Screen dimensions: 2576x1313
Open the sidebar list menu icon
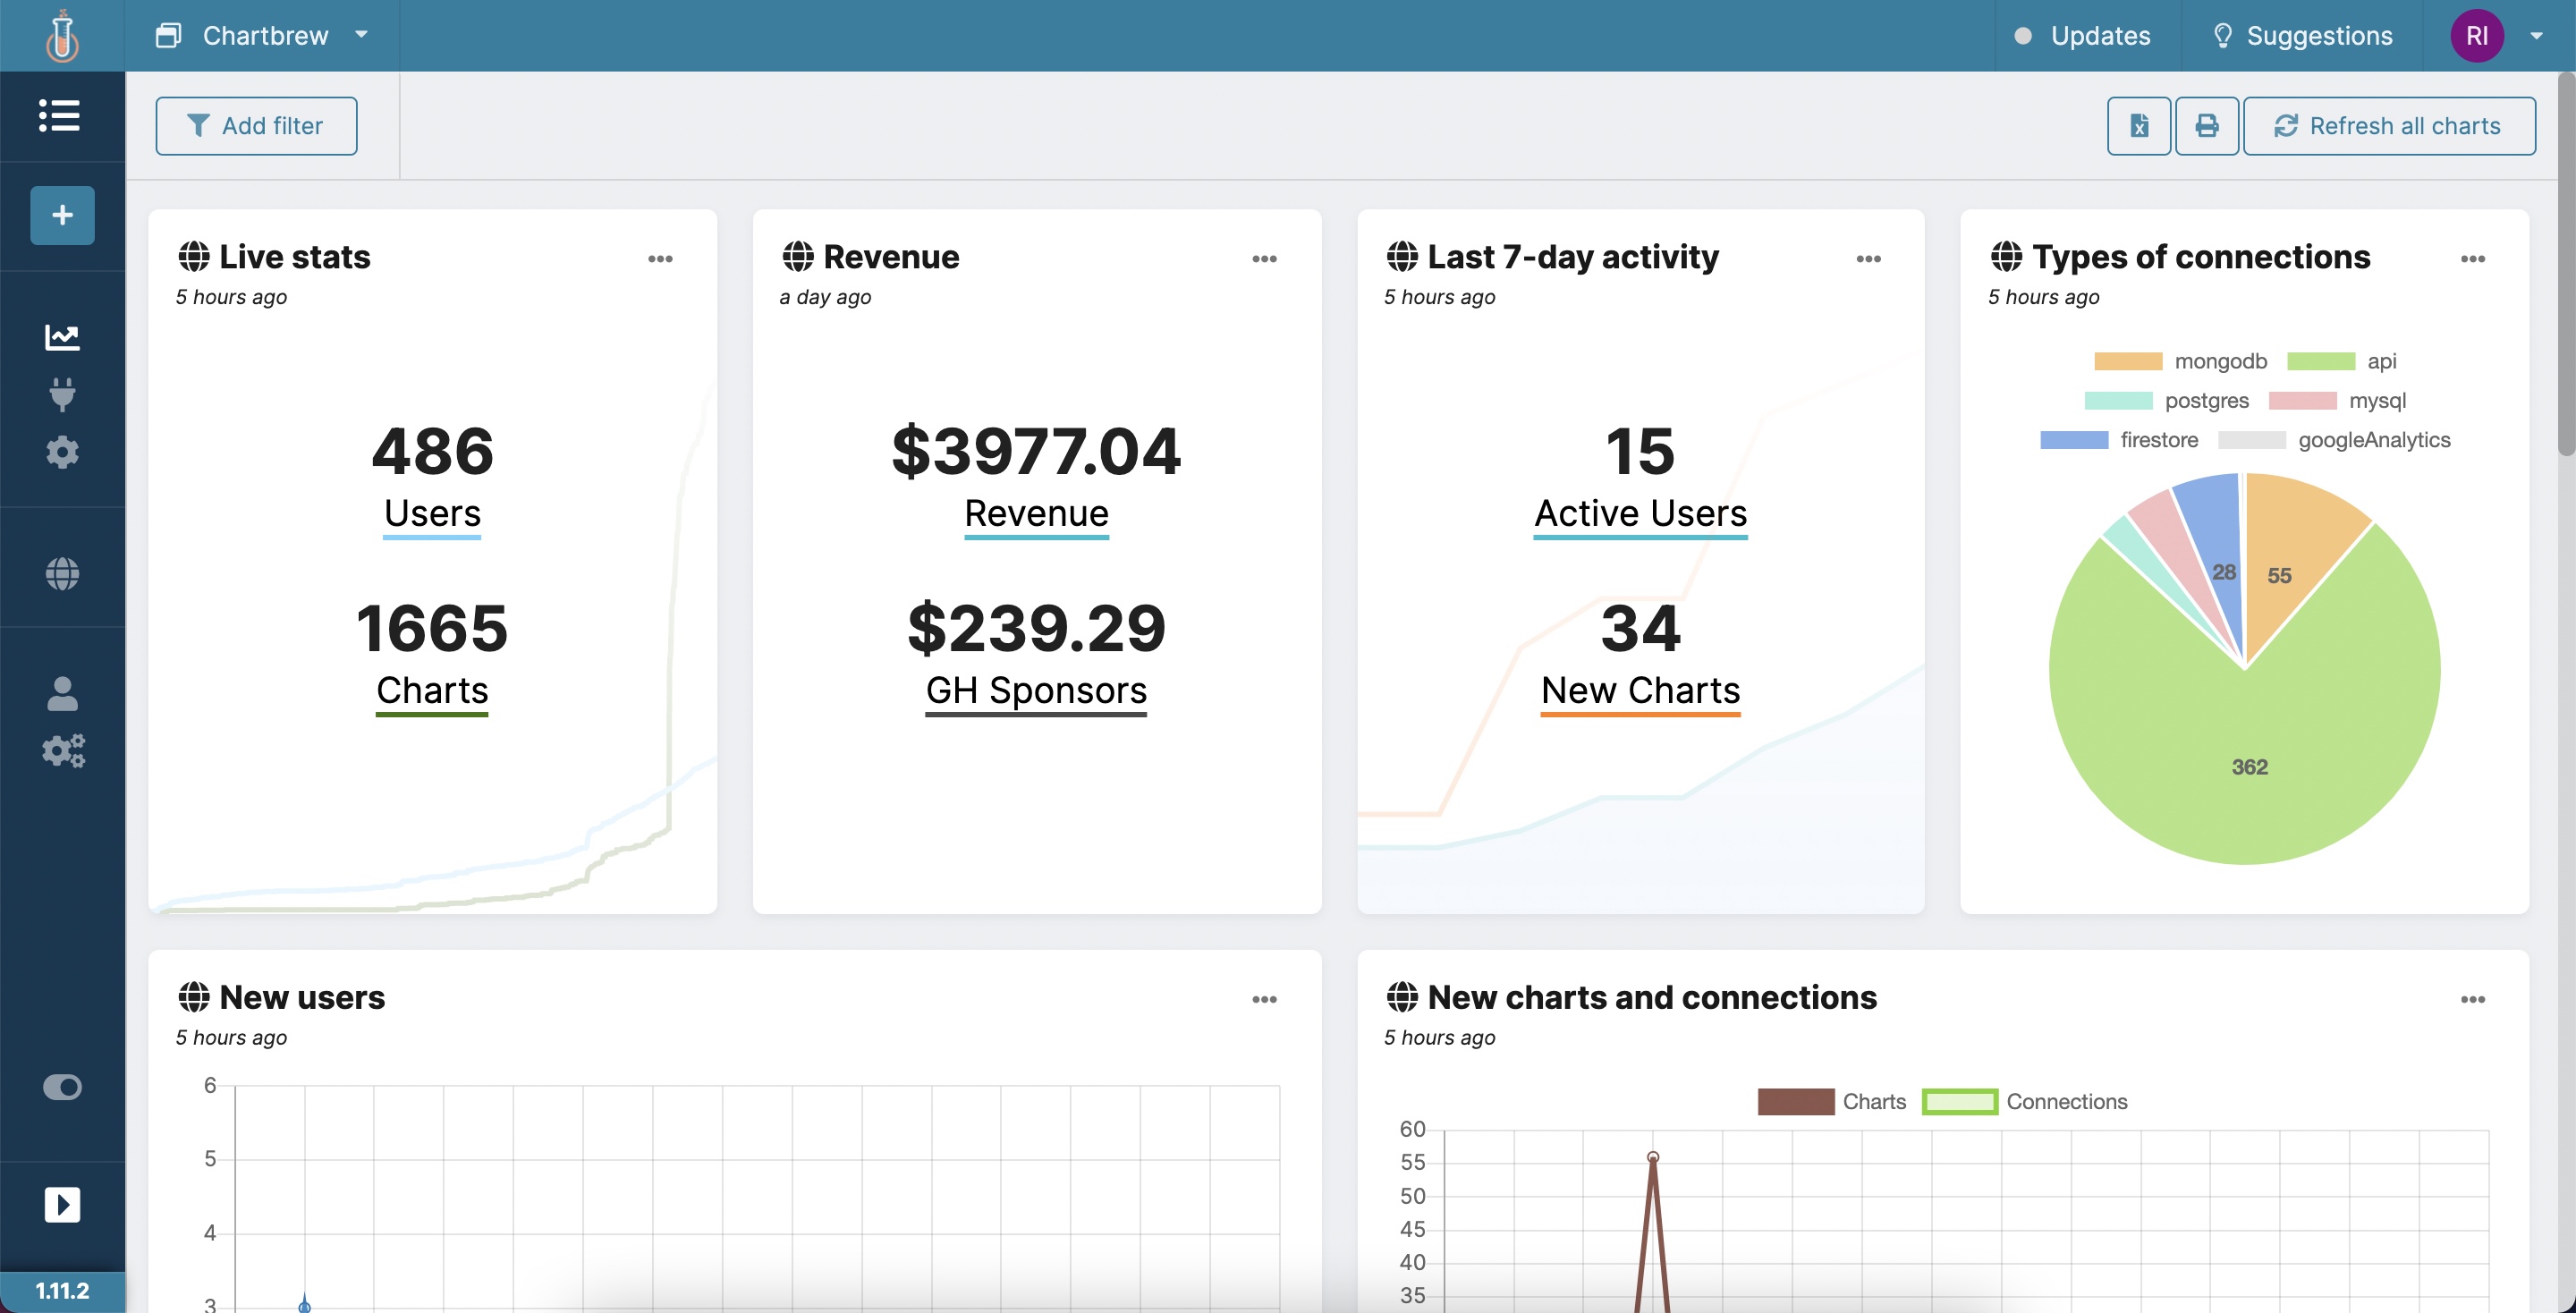pos(60,115)
